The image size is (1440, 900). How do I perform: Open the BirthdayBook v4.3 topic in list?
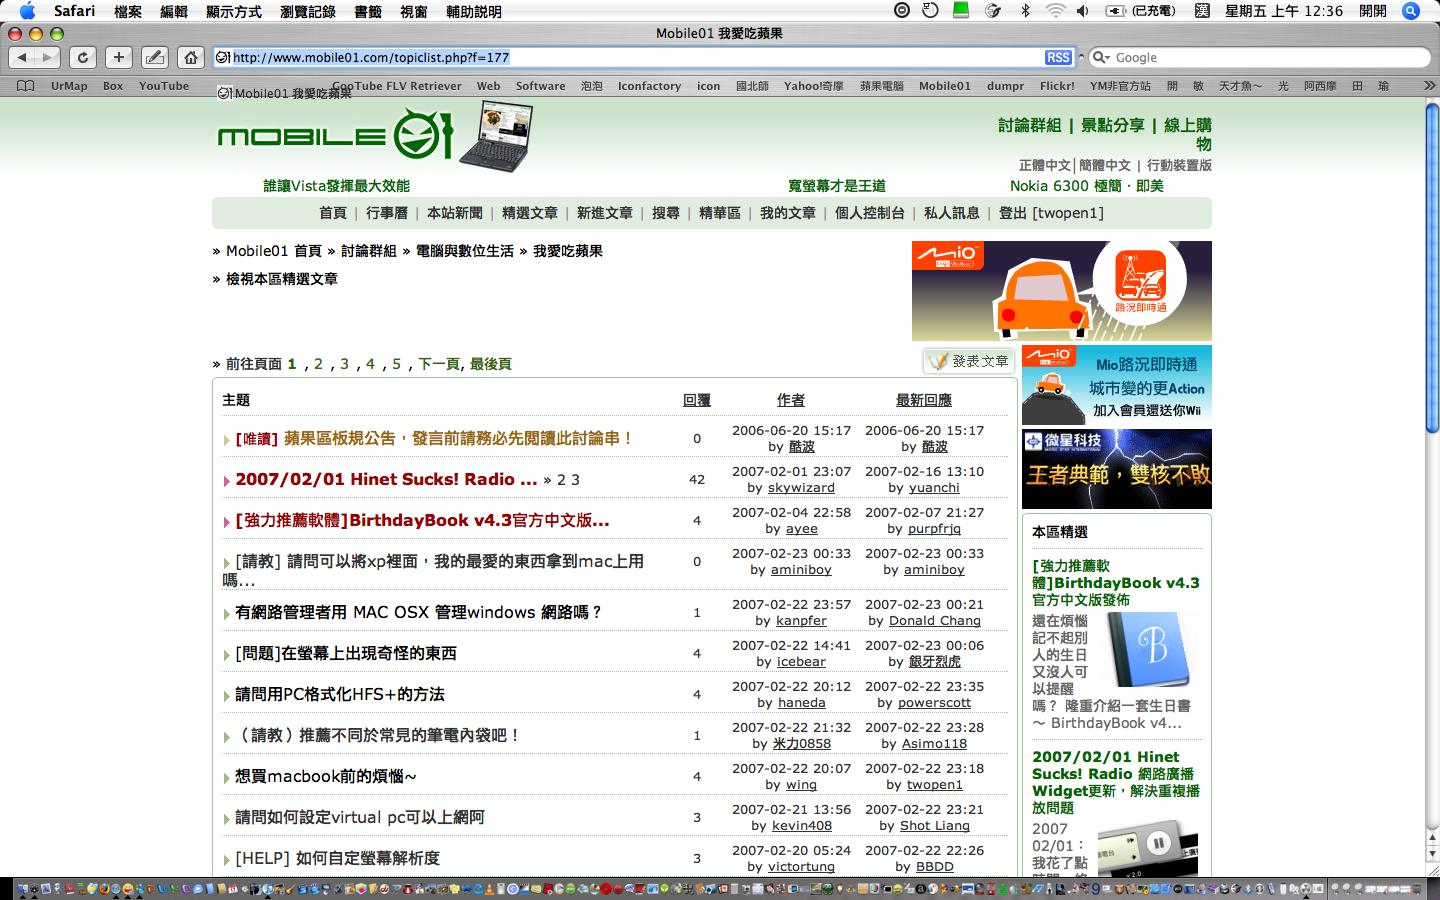click(422, 520)
